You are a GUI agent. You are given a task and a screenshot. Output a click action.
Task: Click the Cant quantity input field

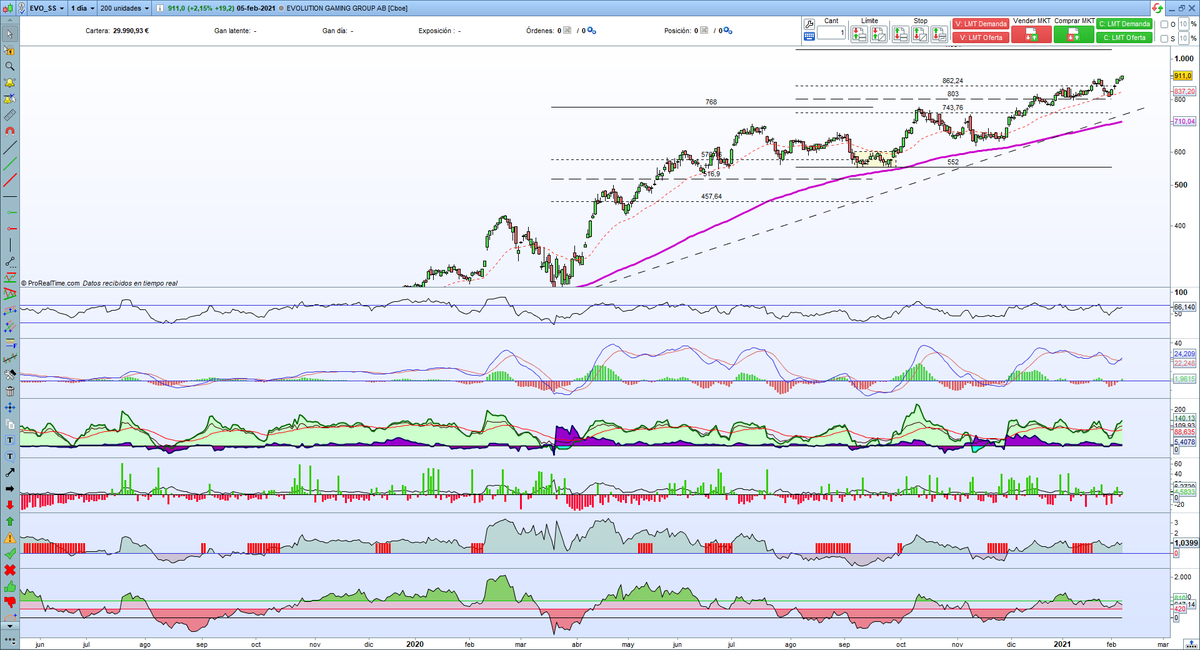coord(831,33)
